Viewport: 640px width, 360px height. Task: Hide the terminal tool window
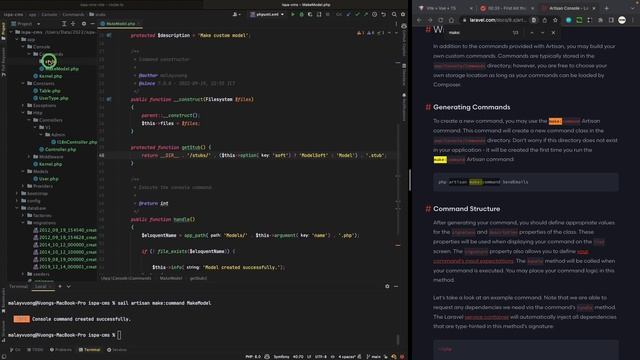[396, 287]
